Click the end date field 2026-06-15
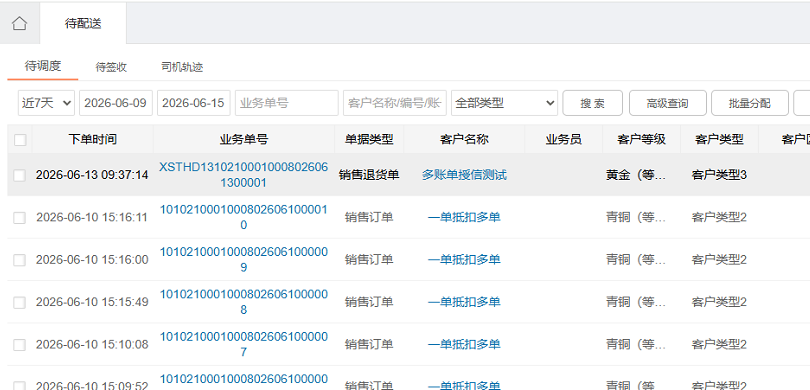 coord(194,103)
